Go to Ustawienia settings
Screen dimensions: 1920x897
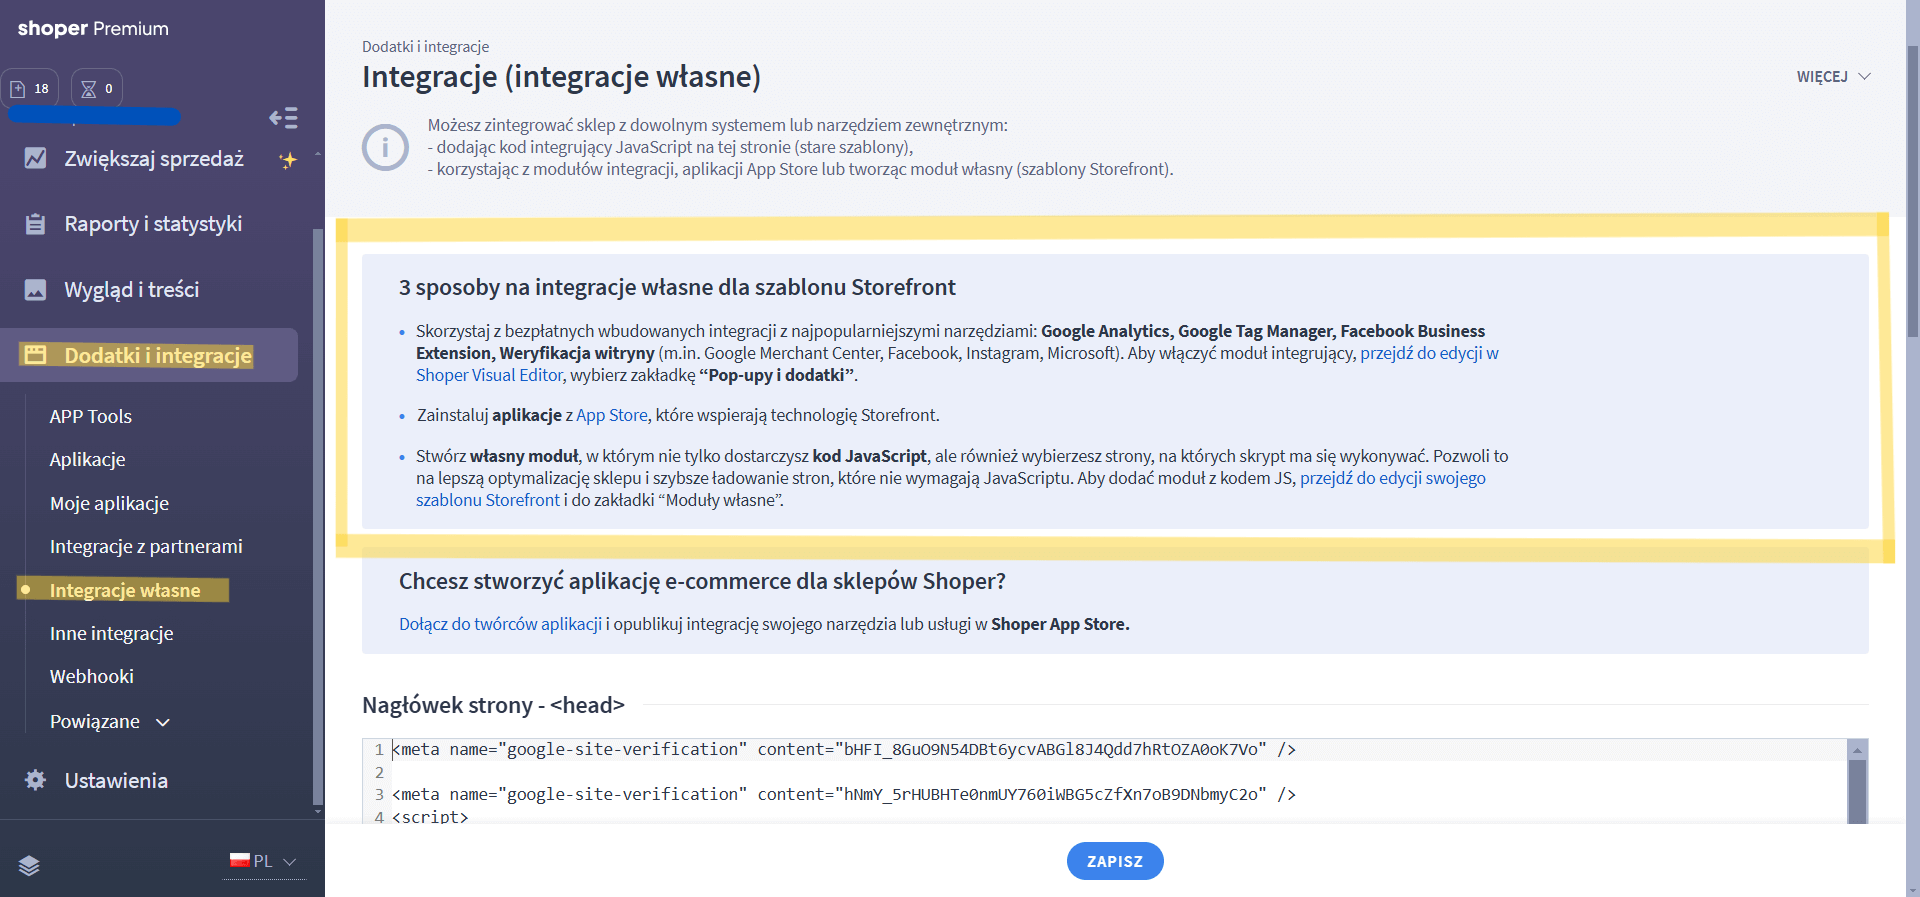coord(116,780)
